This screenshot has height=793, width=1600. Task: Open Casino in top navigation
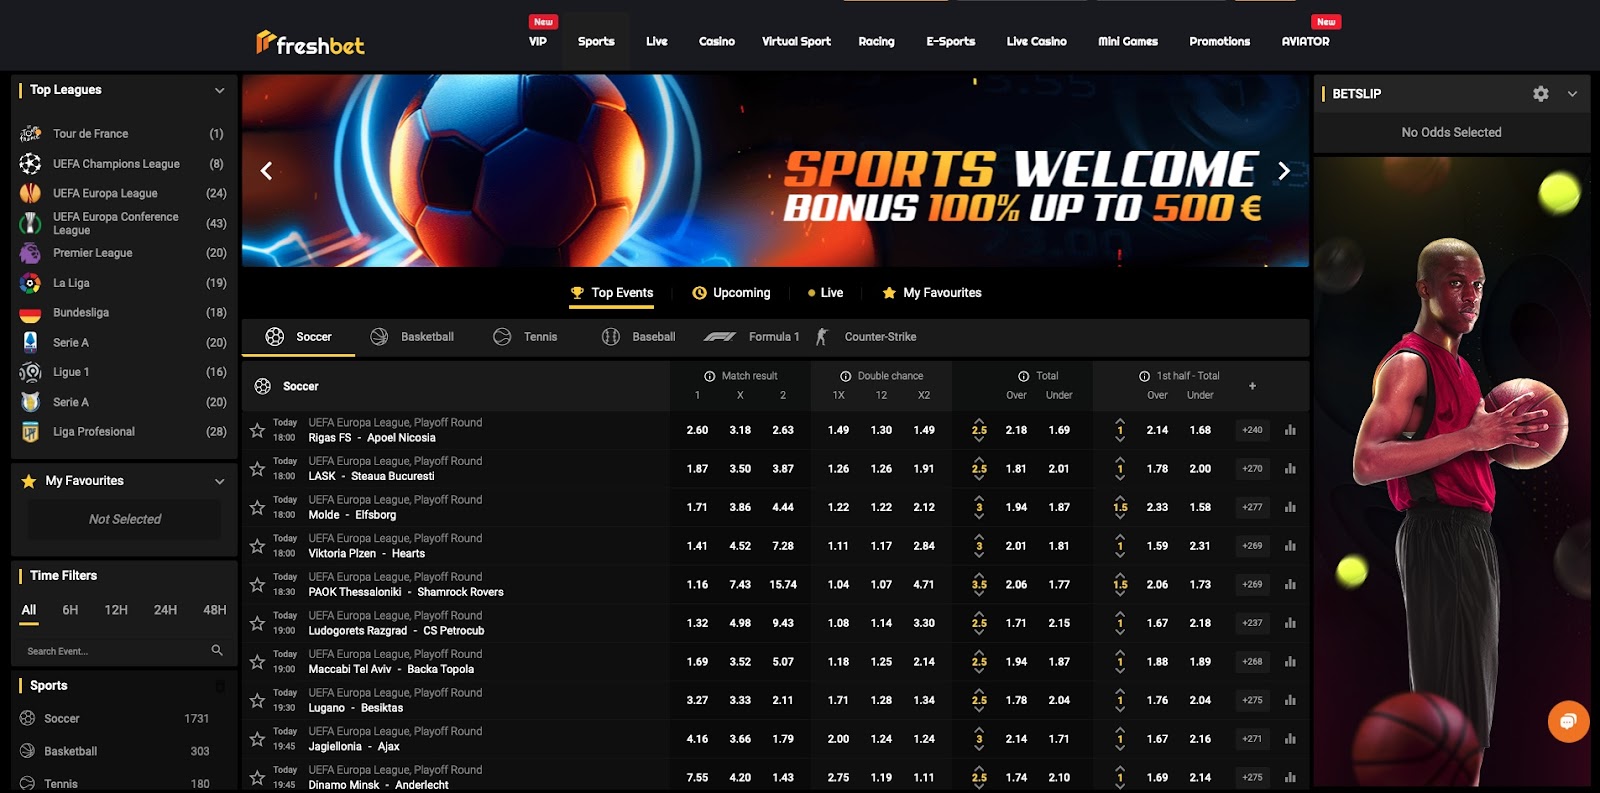point(717,42)
